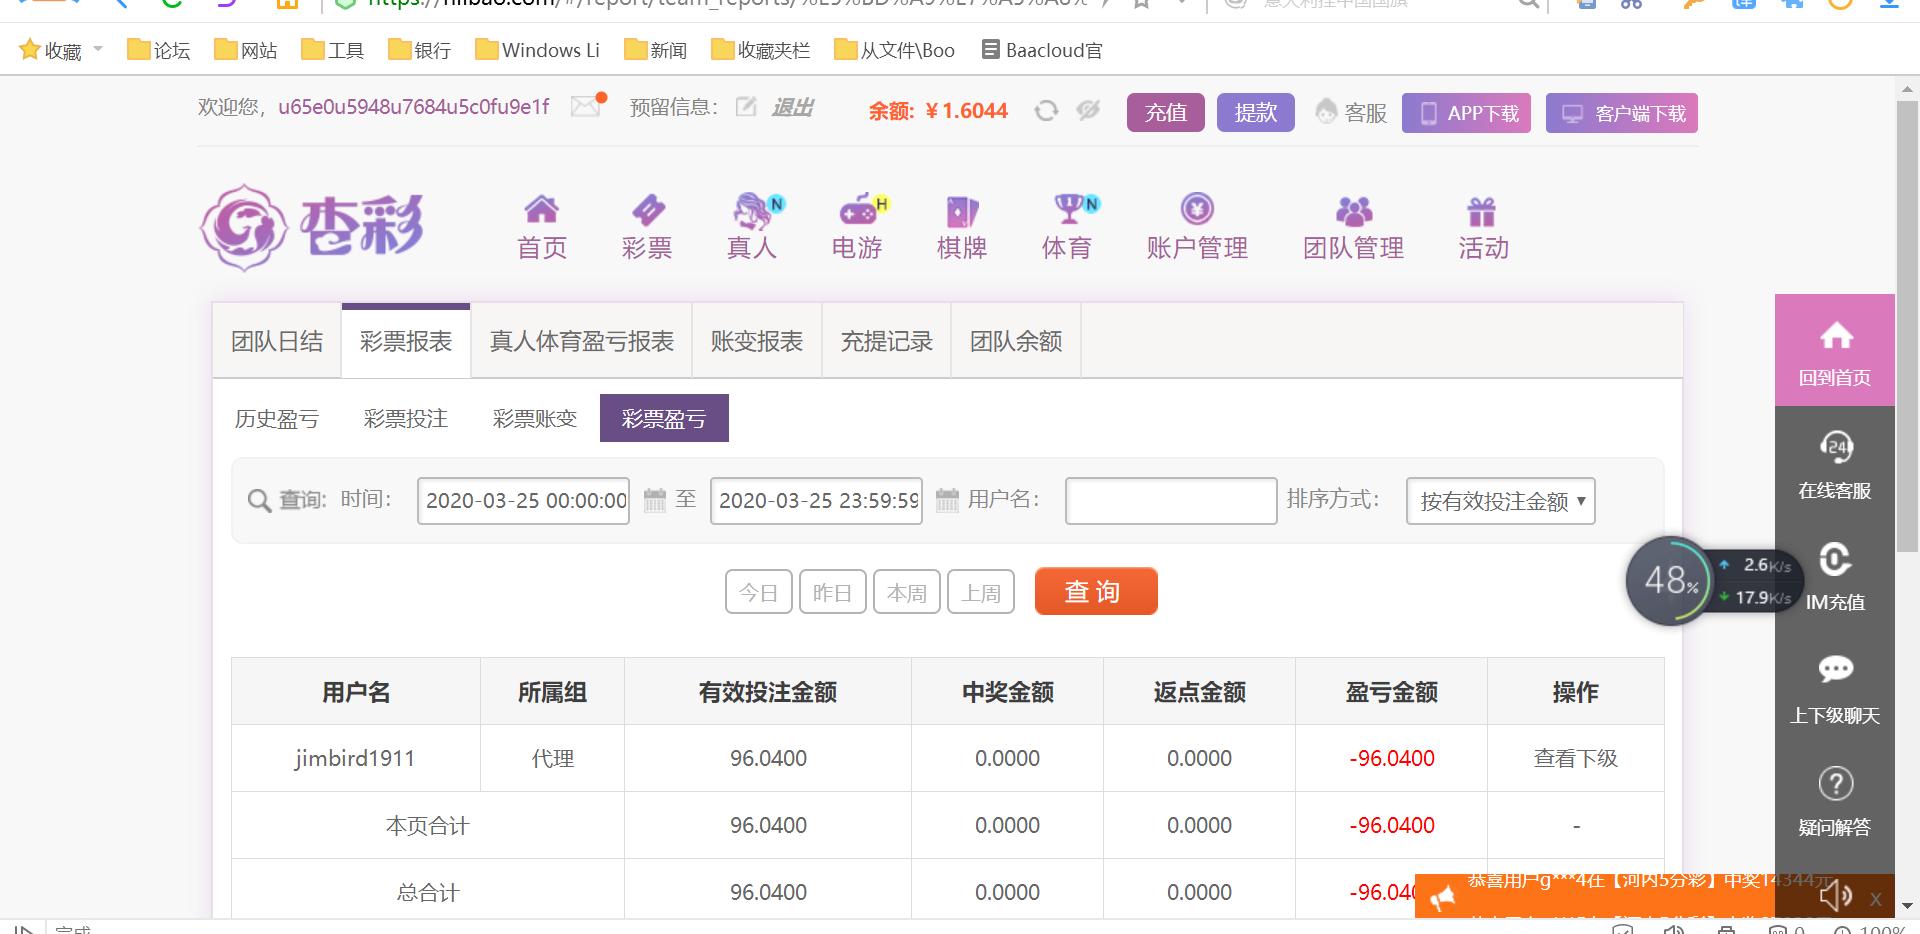Open 团队管理 team management icon
Viewport: 1920px width, 934px height.
(x=1354, y=211)
